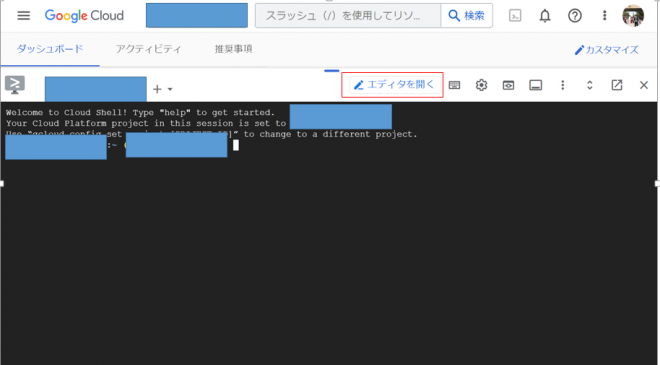Open Cloud Shell web preview
The width and height of the screenshot is (660, 365).
point(508,85)
